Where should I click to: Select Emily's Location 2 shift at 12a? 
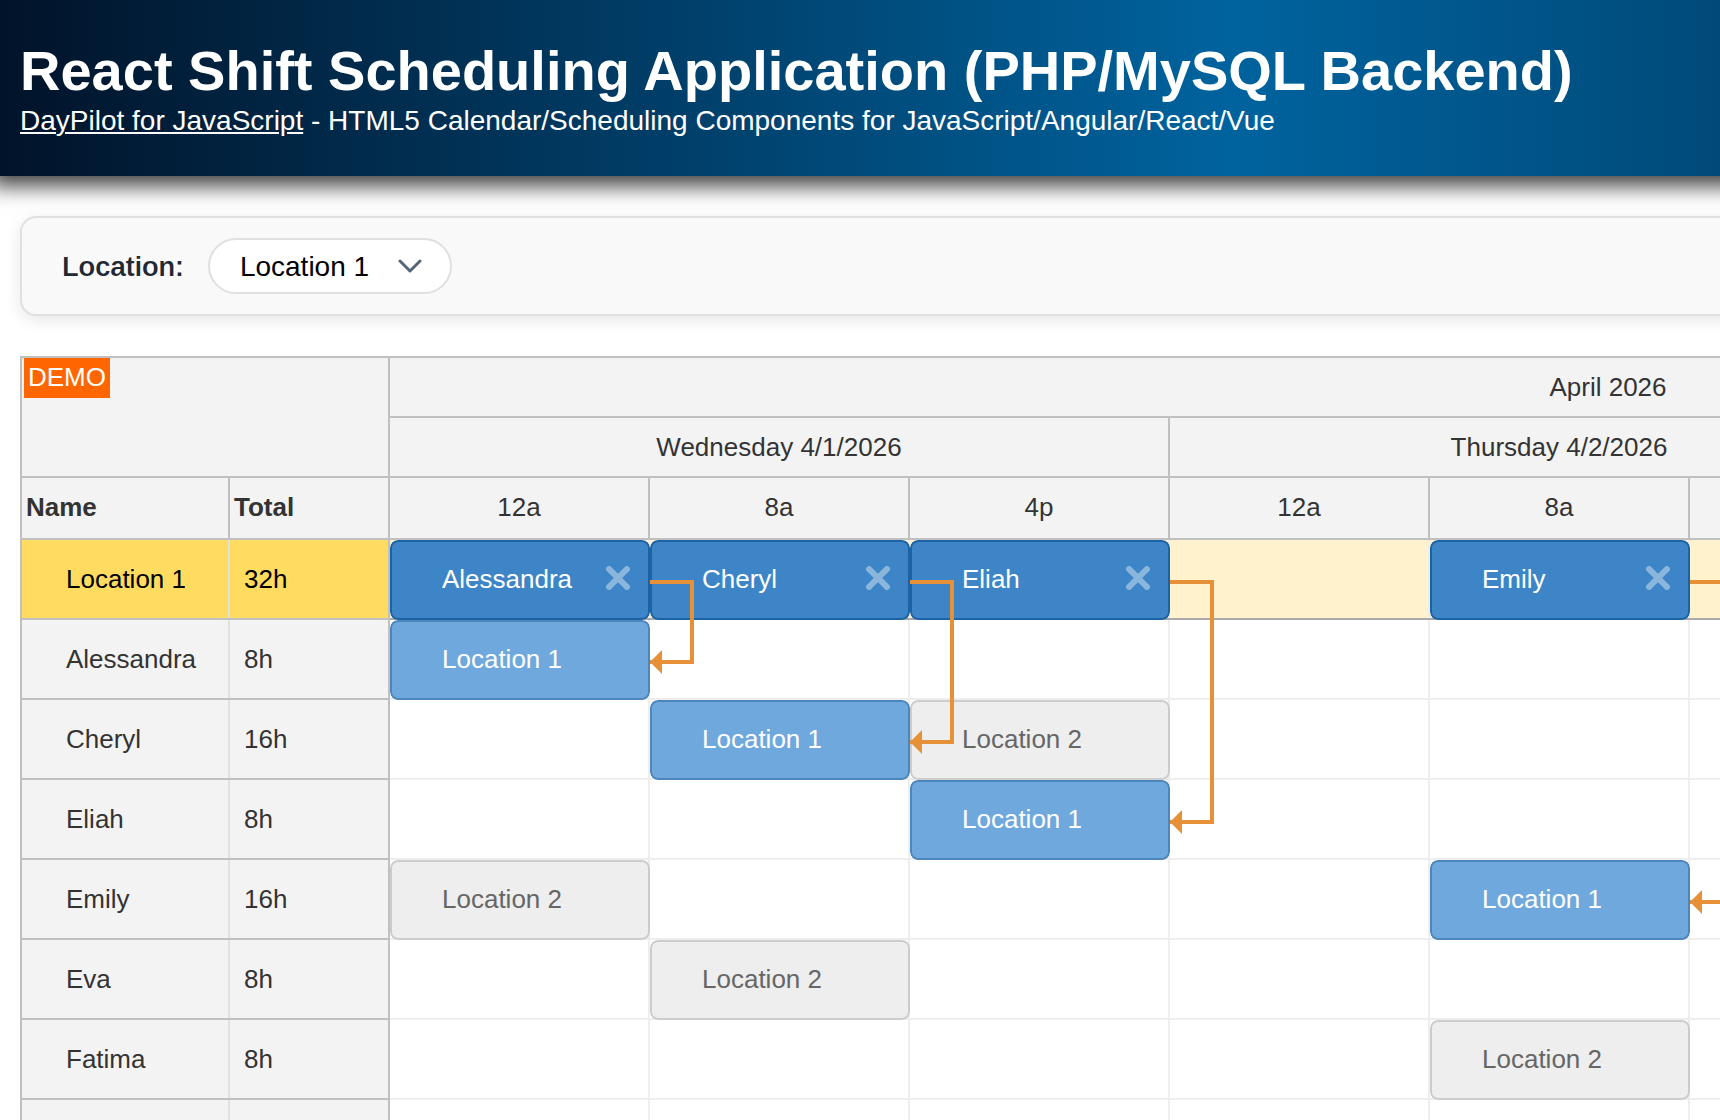pos(518,899)
